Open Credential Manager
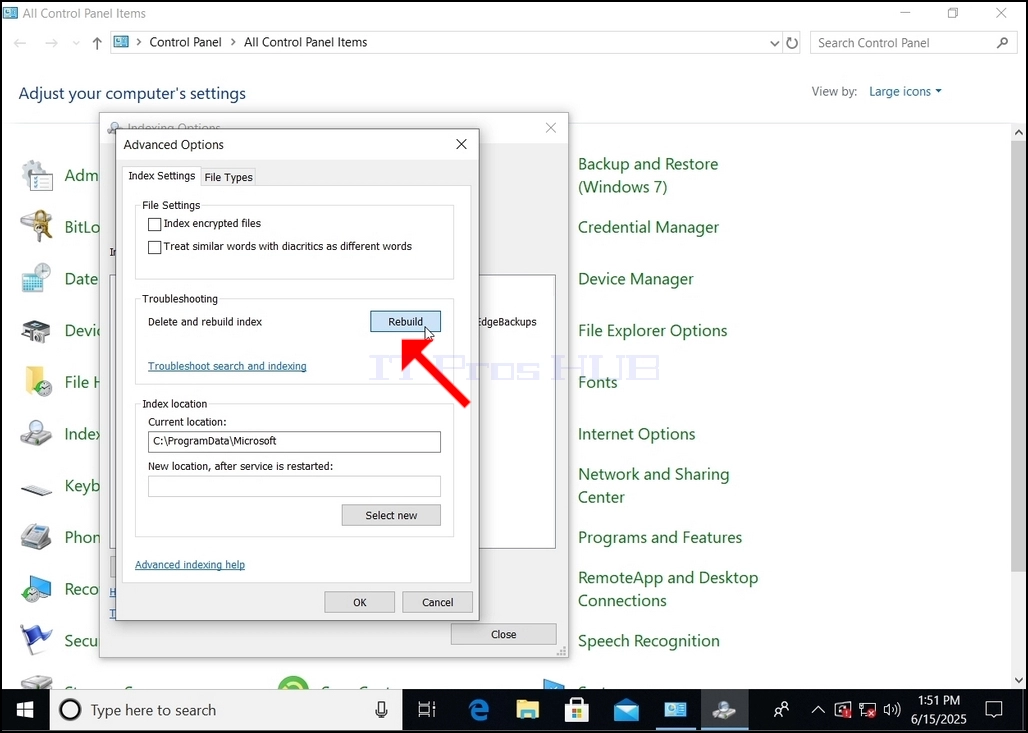Image resolution: width=1028 pixels, height=733 pixels. 648,228
